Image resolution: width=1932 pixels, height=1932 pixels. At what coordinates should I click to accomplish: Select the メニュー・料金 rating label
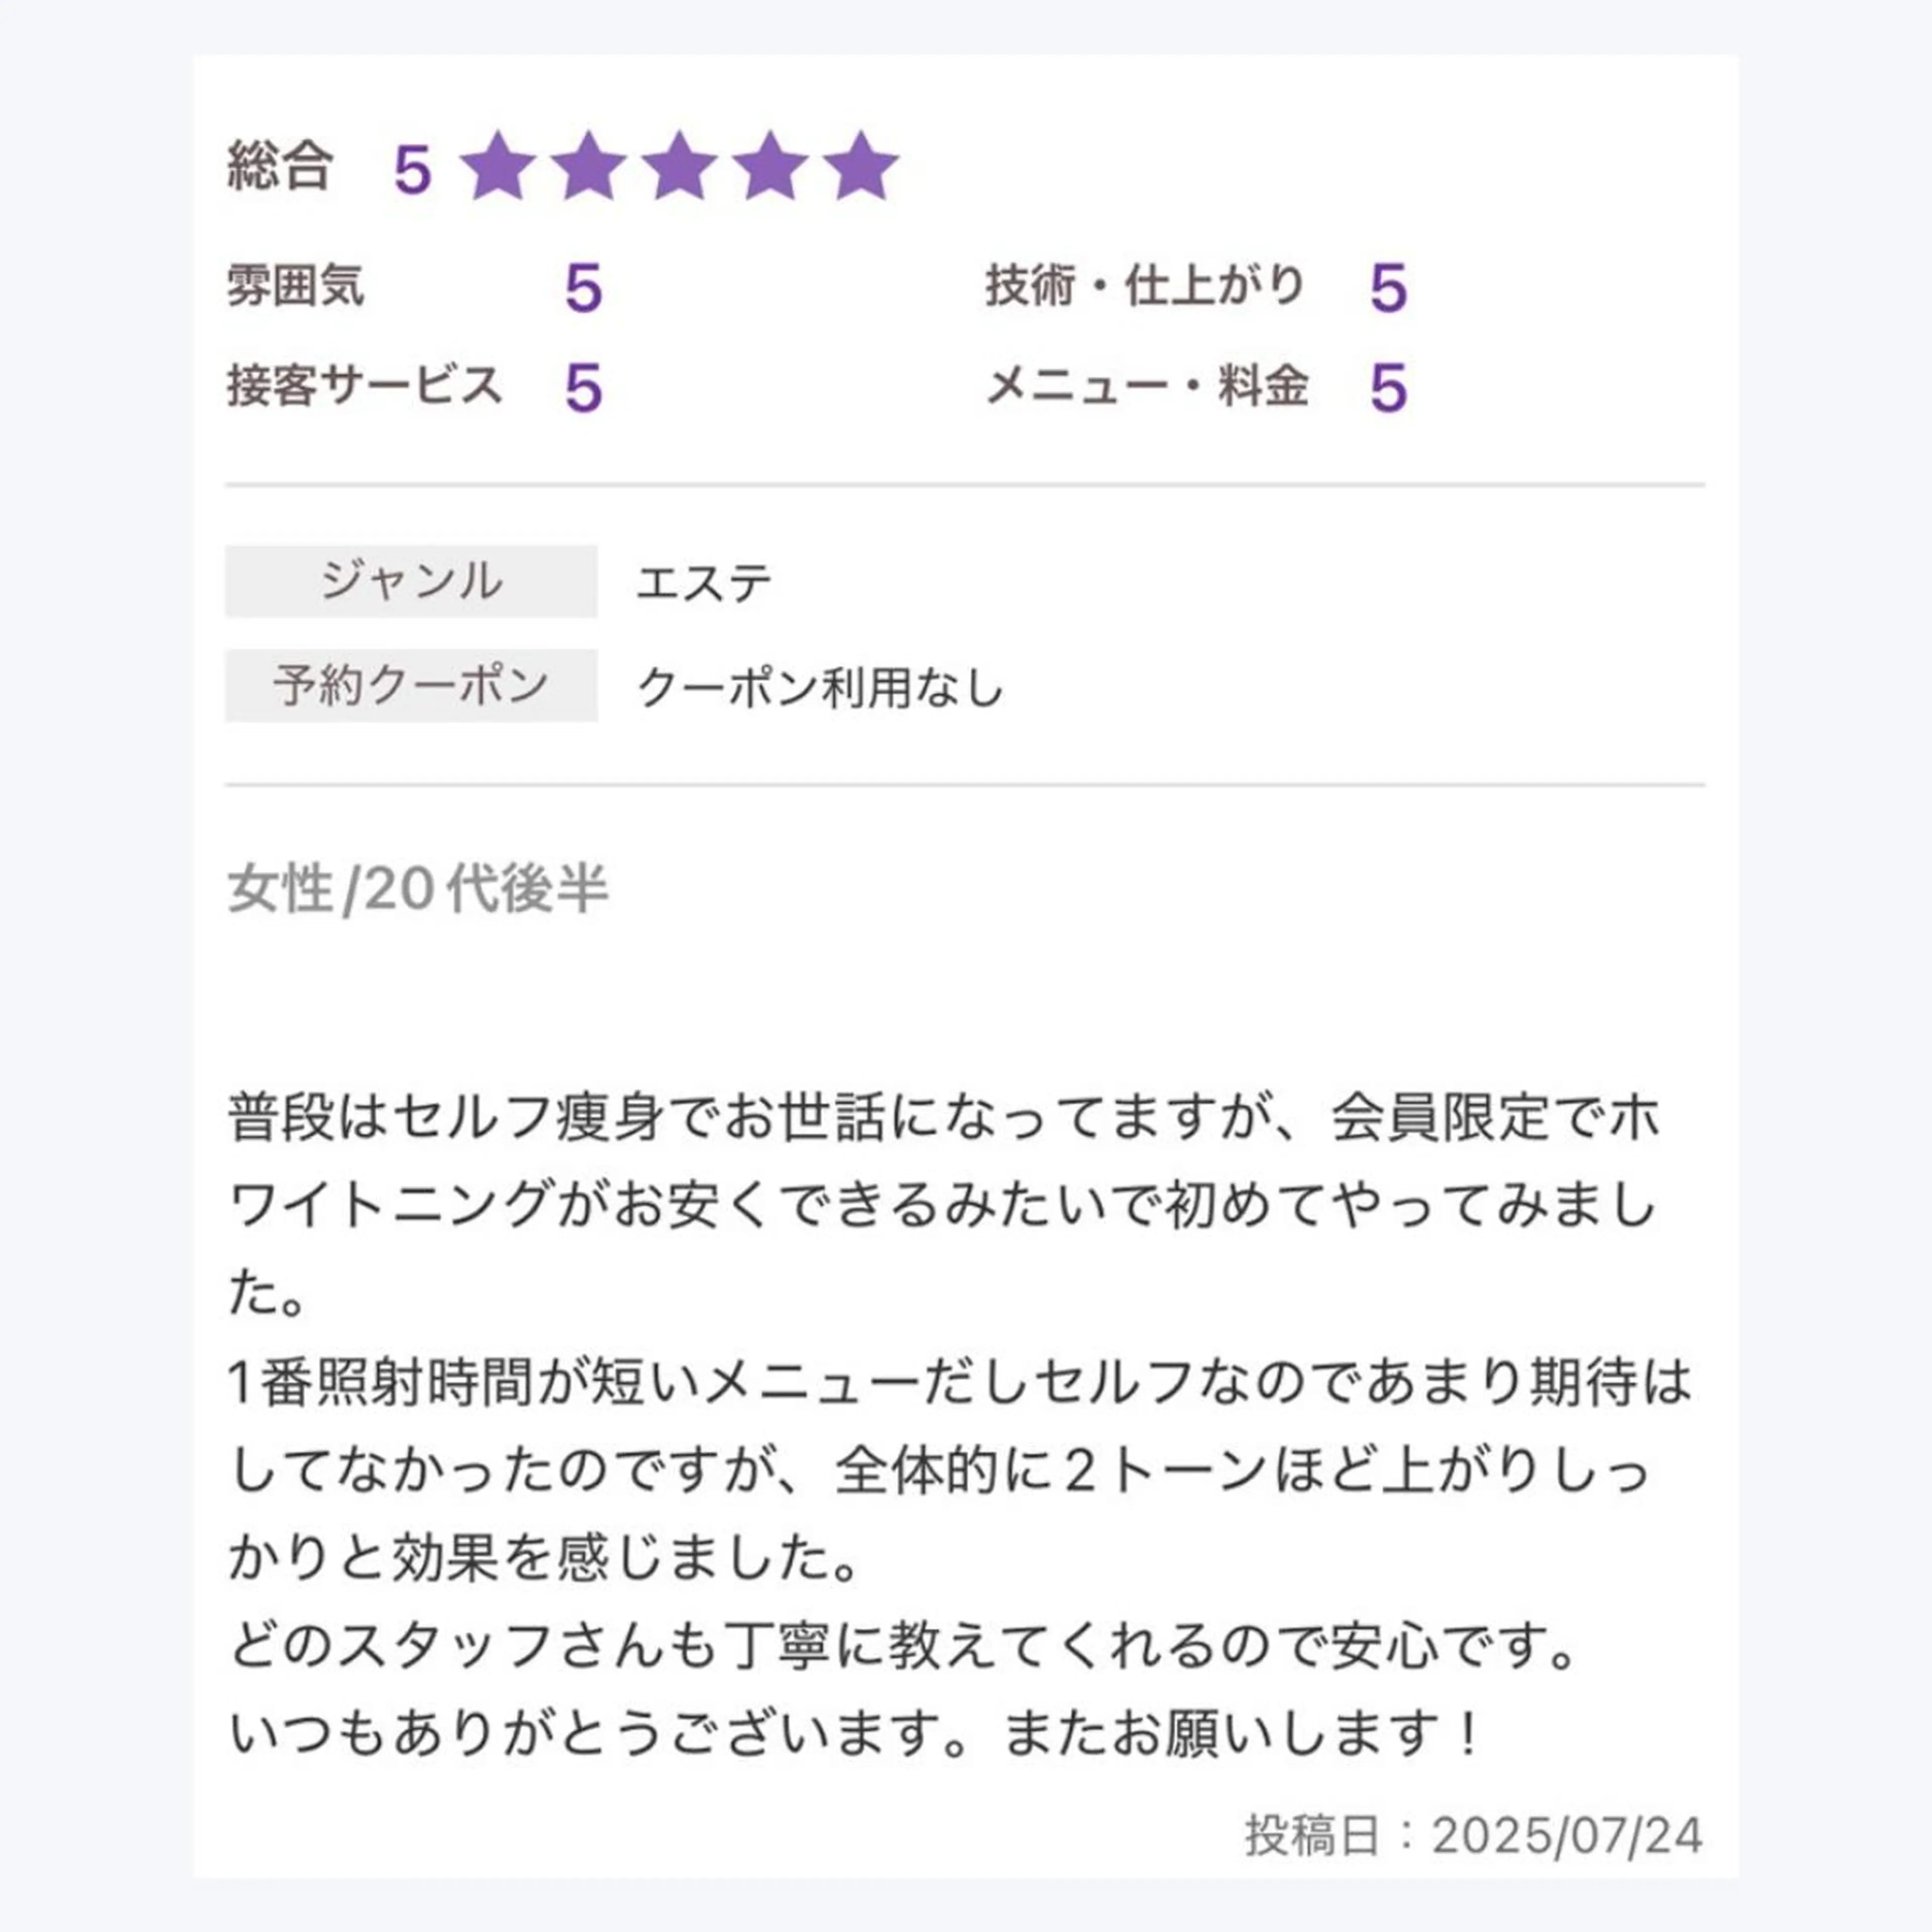(1147, 386)
